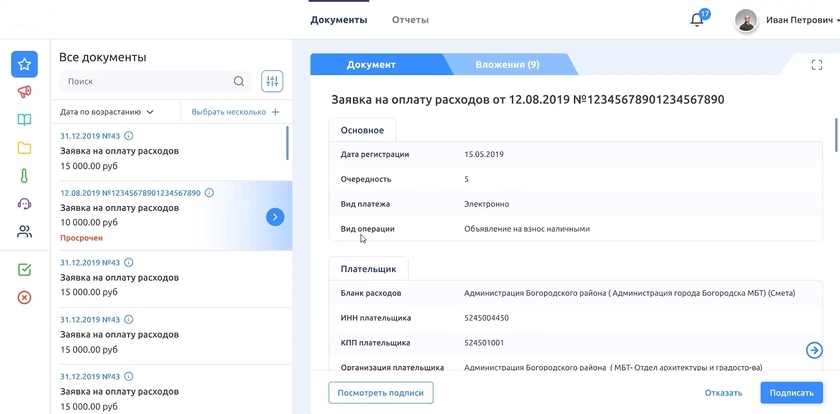Open the users group sidebar icon

(x=24, y=232)
